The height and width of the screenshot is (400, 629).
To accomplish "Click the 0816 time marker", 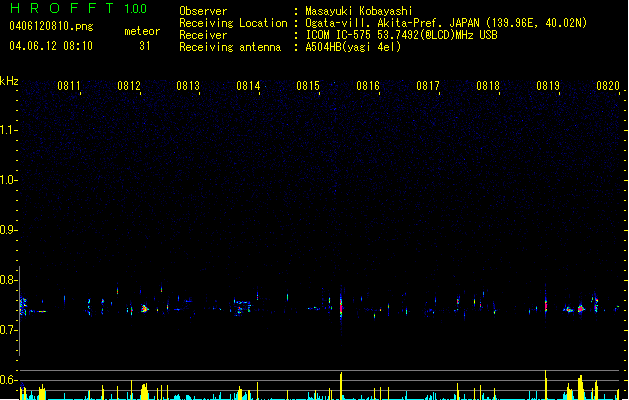I will pos(368,85).
